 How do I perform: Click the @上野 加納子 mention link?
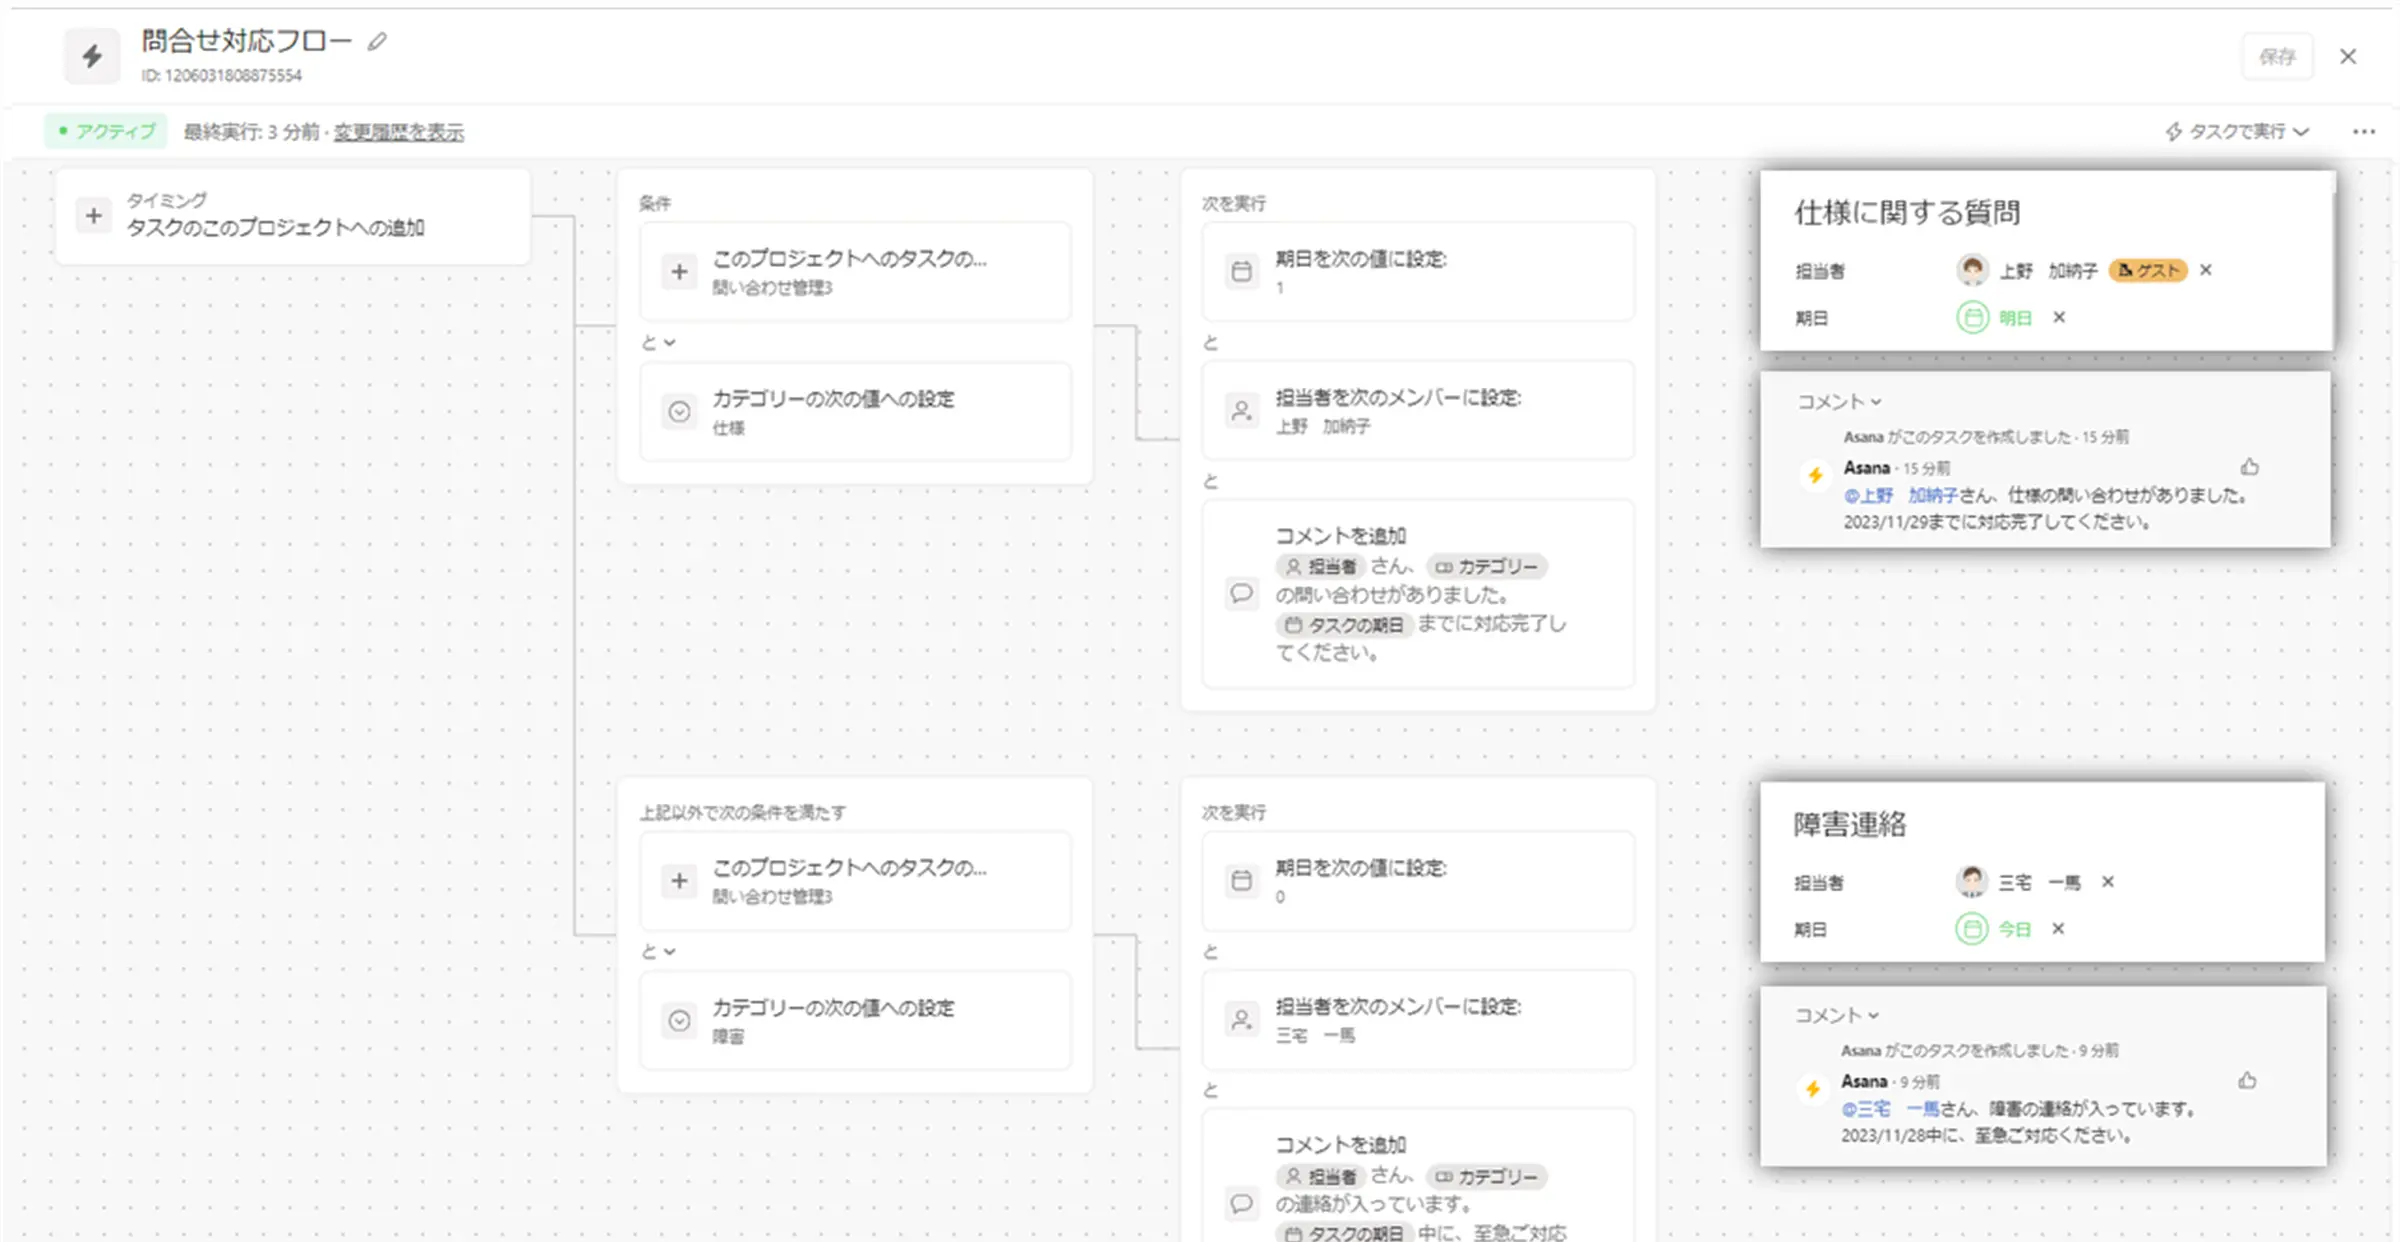tap(1900, 495)
